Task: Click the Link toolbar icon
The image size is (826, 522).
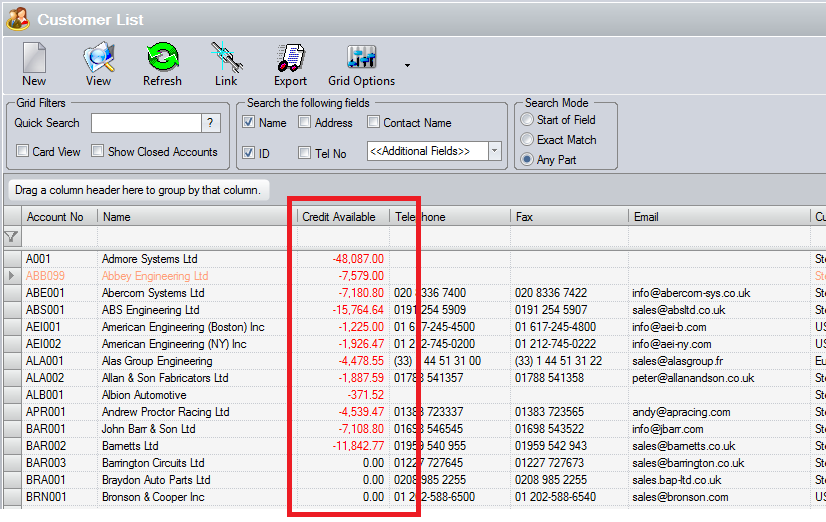Action: pos(226,64)
